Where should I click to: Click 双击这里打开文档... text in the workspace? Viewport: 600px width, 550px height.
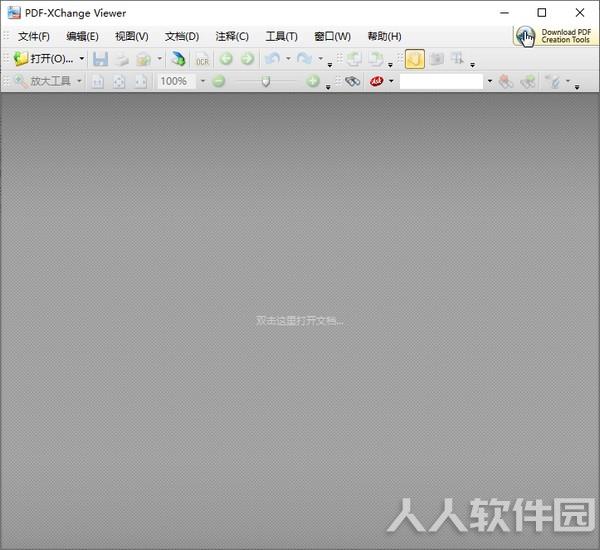(300, 320)
